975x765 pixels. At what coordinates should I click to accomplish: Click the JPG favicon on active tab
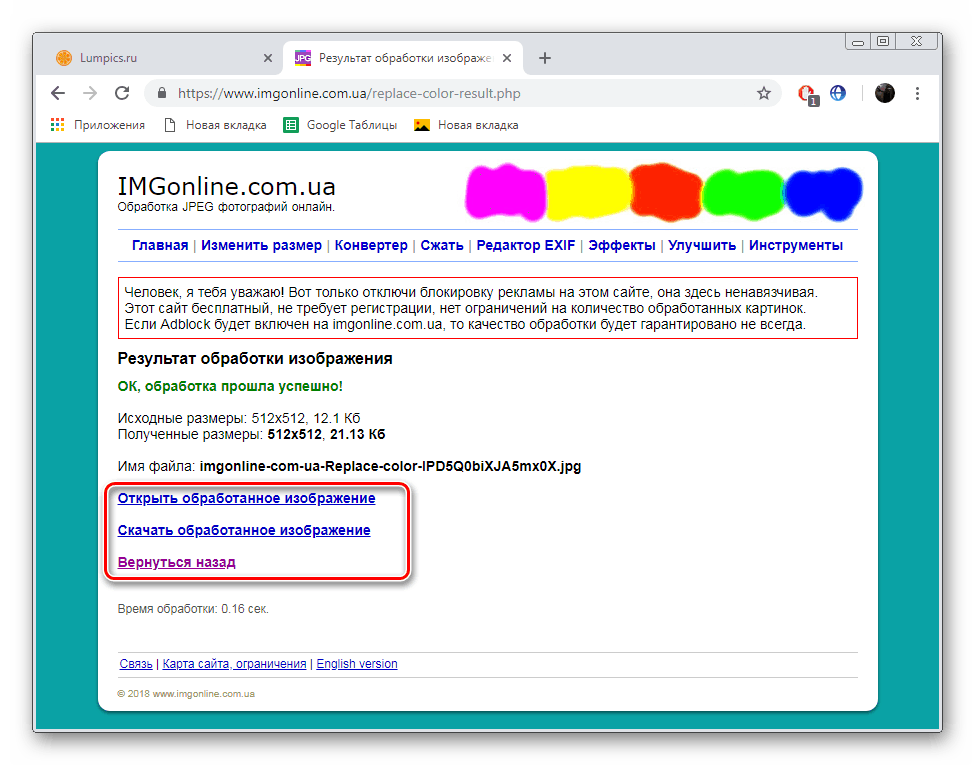pos(303,58)
